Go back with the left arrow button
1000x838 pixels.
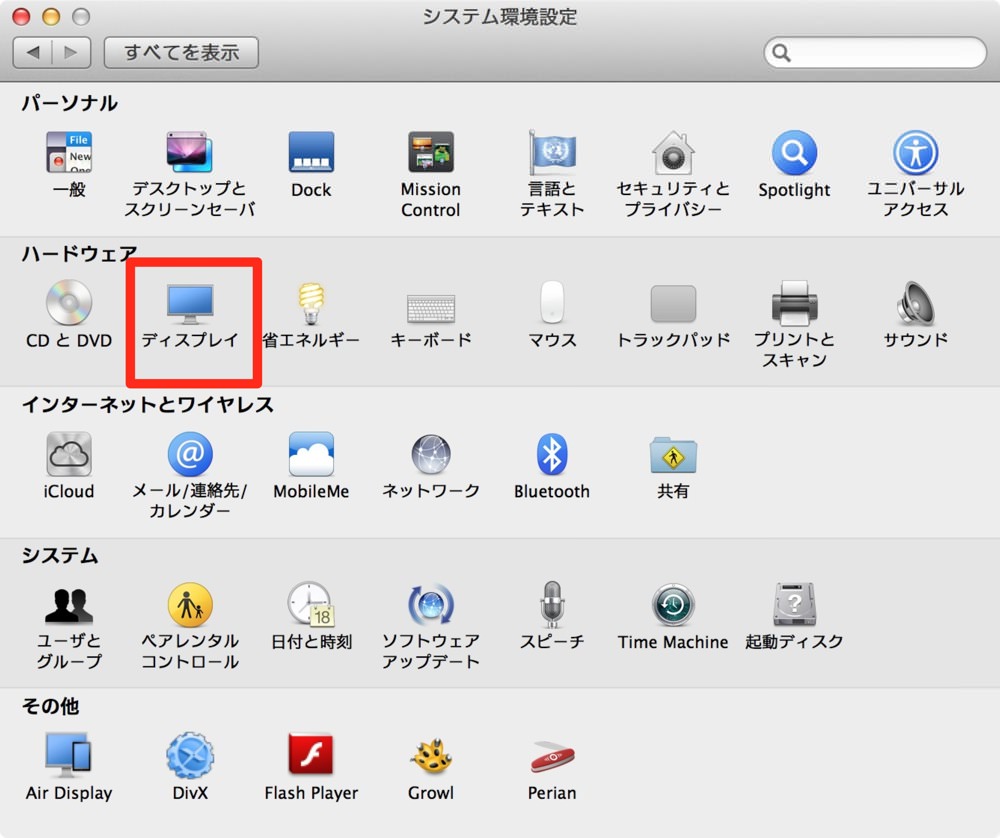(33, 52)
